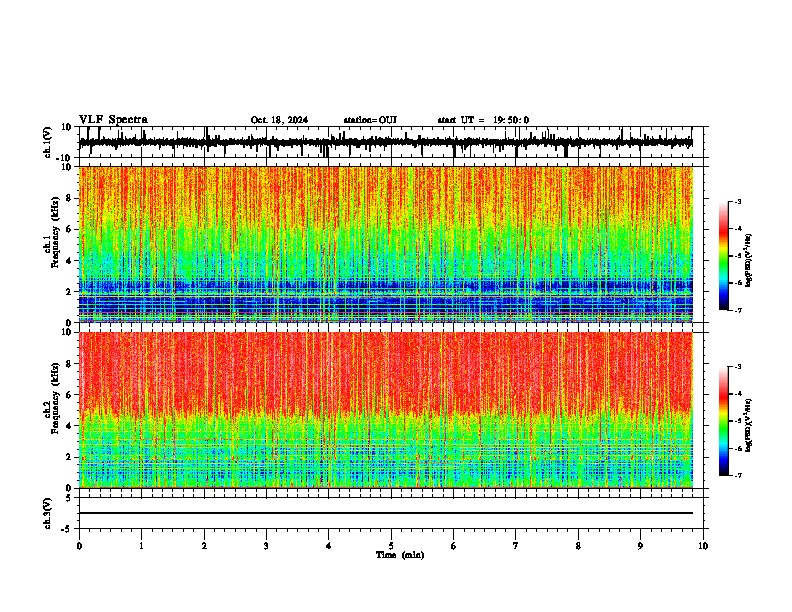Click the "station=OUJ" header label
792x612 pixels.
370,120
